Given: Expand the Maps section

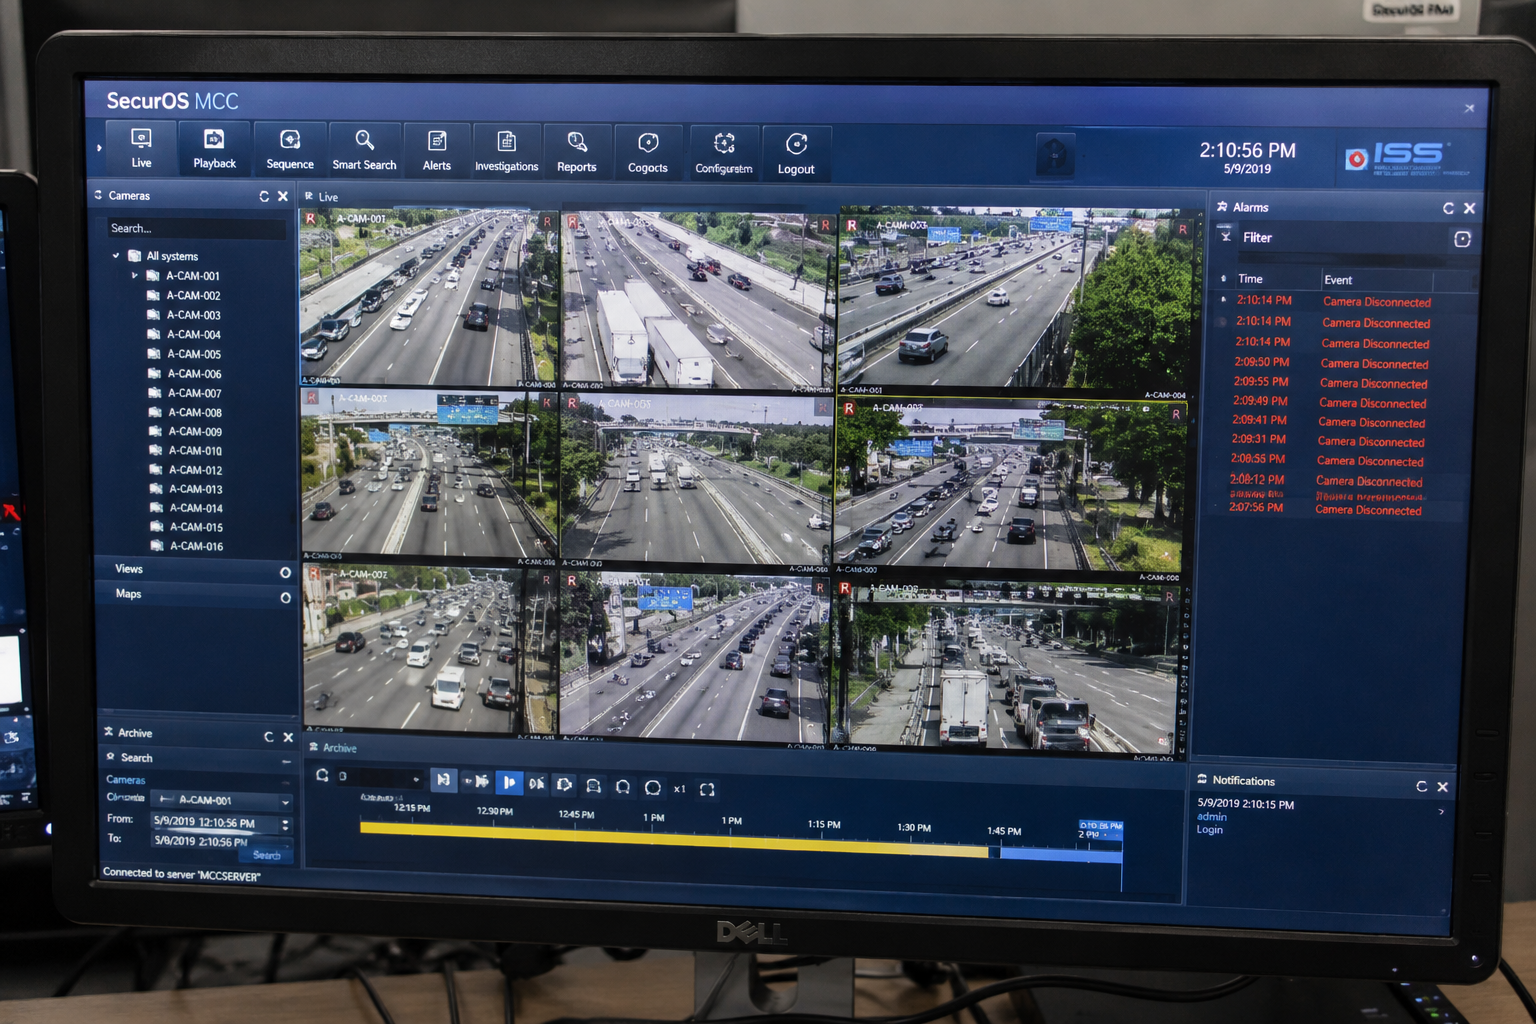Looking at the screenshot, I should point(285,597).
